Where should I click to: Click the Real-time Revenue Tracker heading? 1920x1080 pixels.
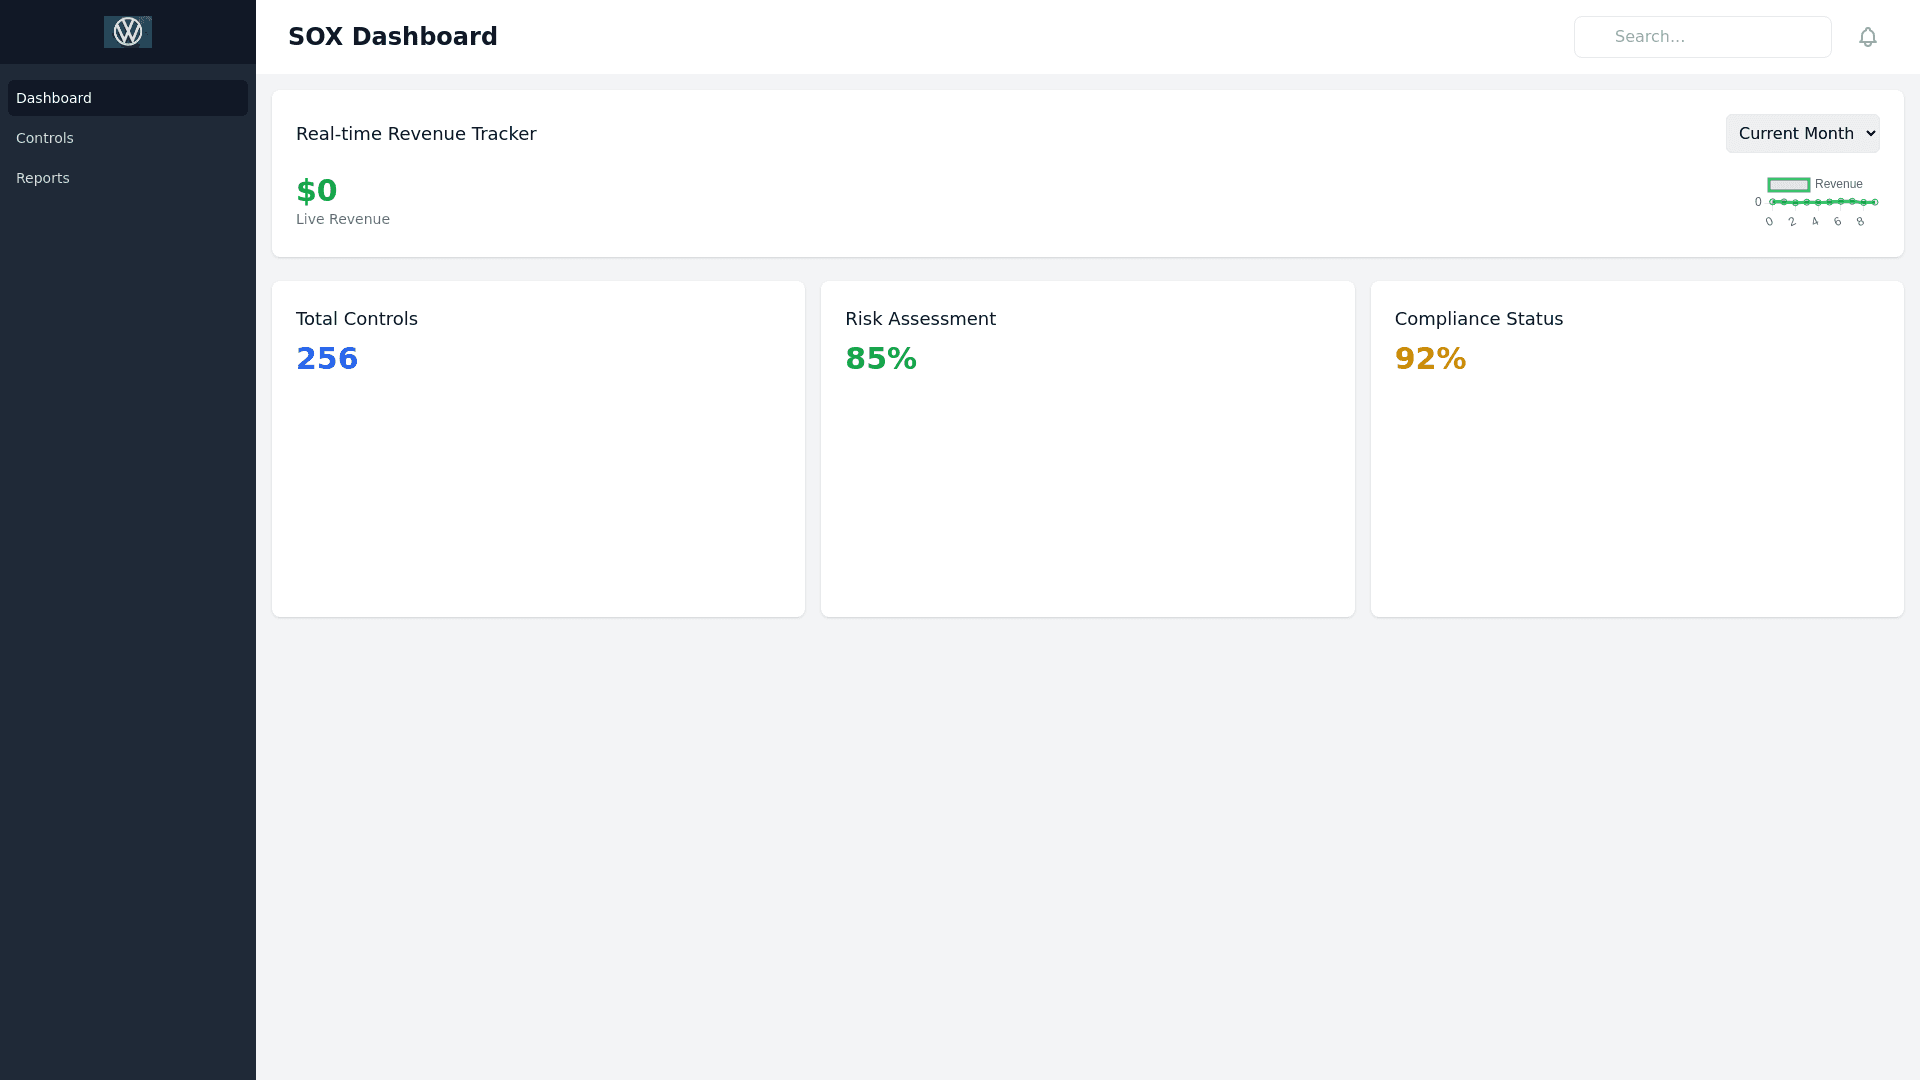(416, 134)
